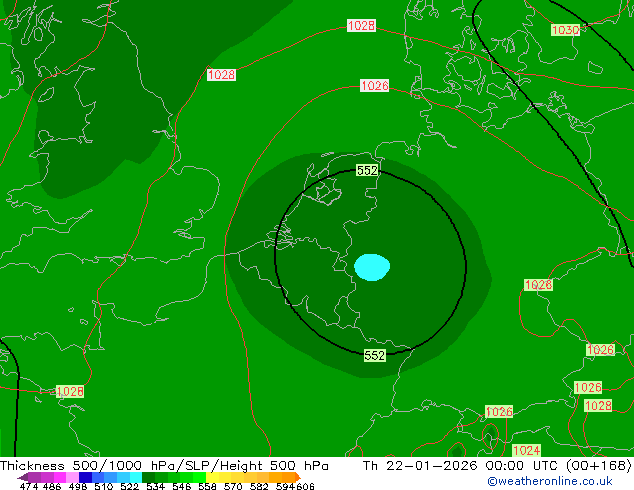
Task: Click the legend value 534
Action: [x=155, y=486]
